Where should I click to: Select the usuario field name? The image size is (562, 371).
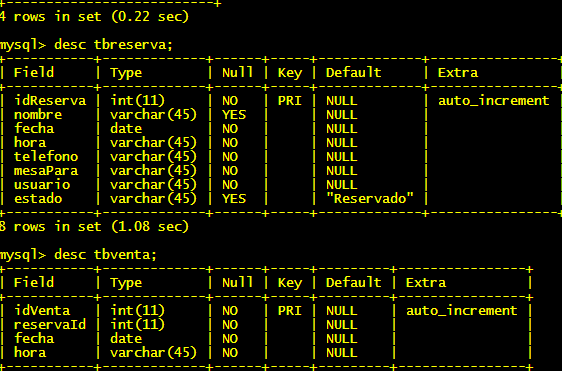(x=42, y=185)
